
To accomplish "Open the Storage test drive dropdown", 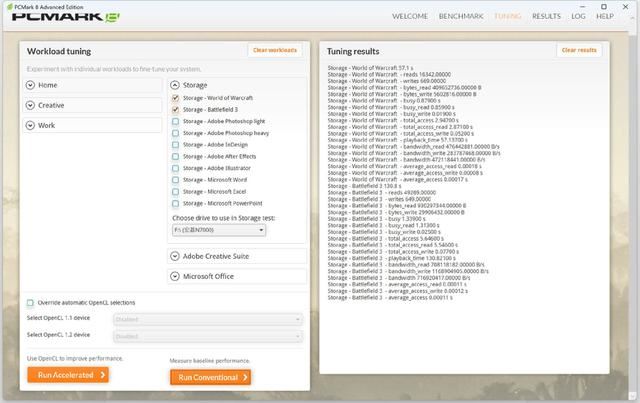I will click(218, 230).
